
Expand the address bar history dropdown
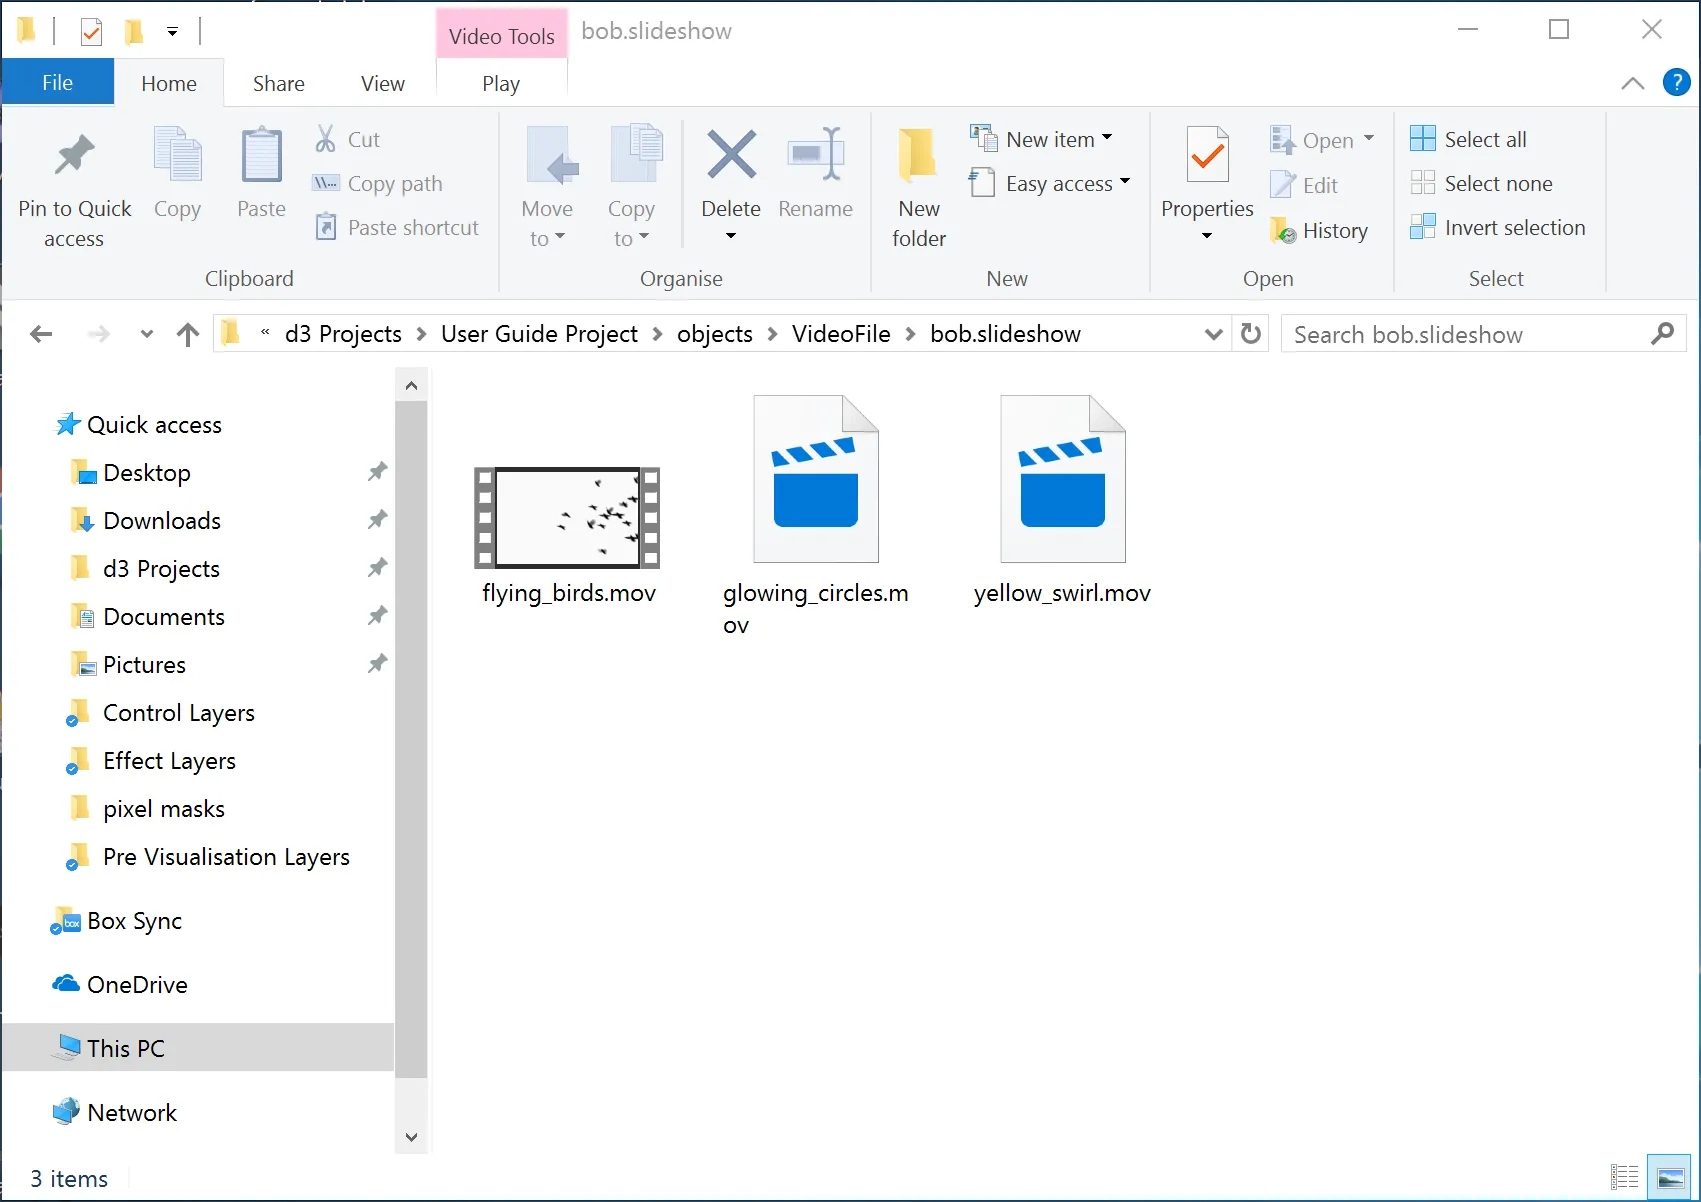click(1213, 334)
